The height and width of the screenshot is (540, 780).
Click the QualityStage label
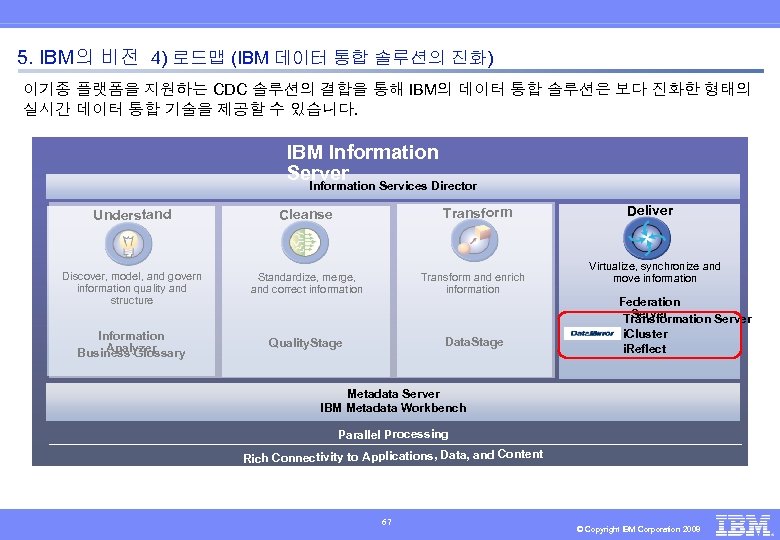[x=305, y=343]
